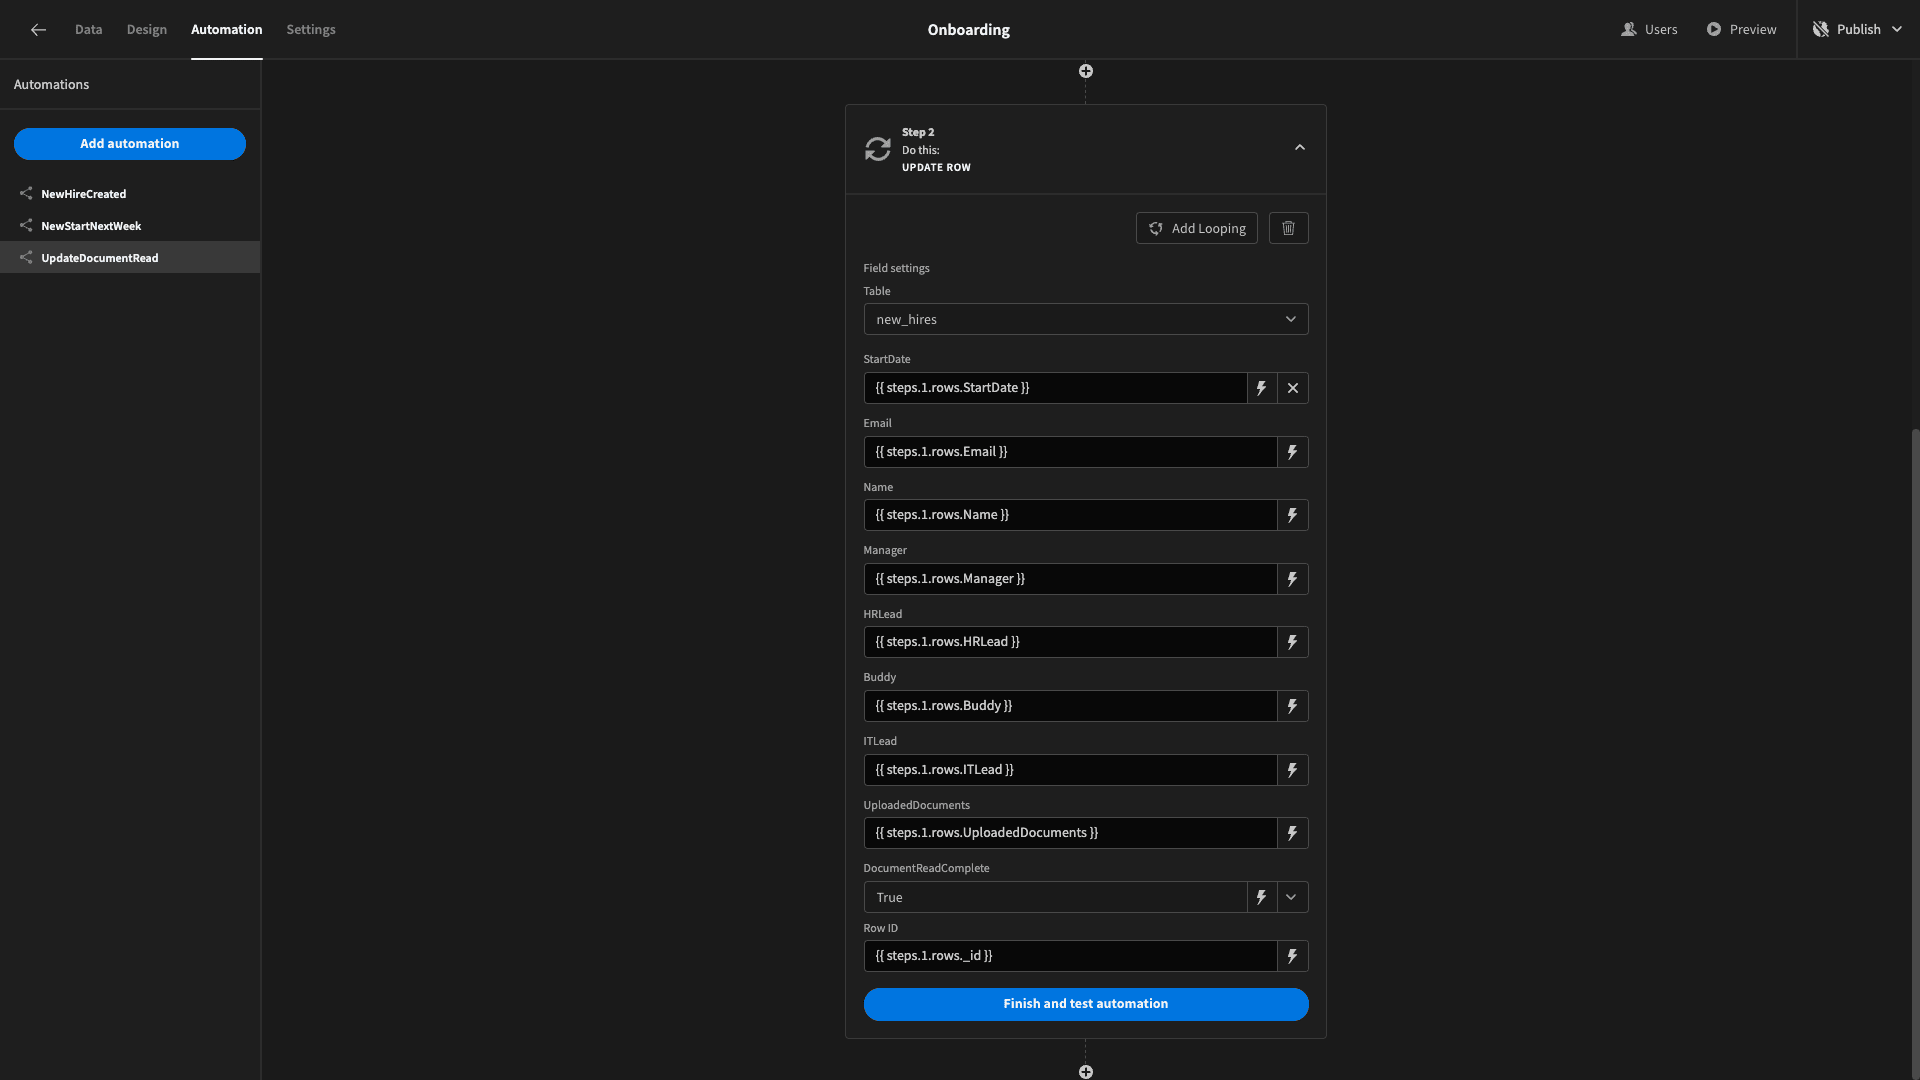Add a step above Step 2
1920x1080 pixels.
1086,71
